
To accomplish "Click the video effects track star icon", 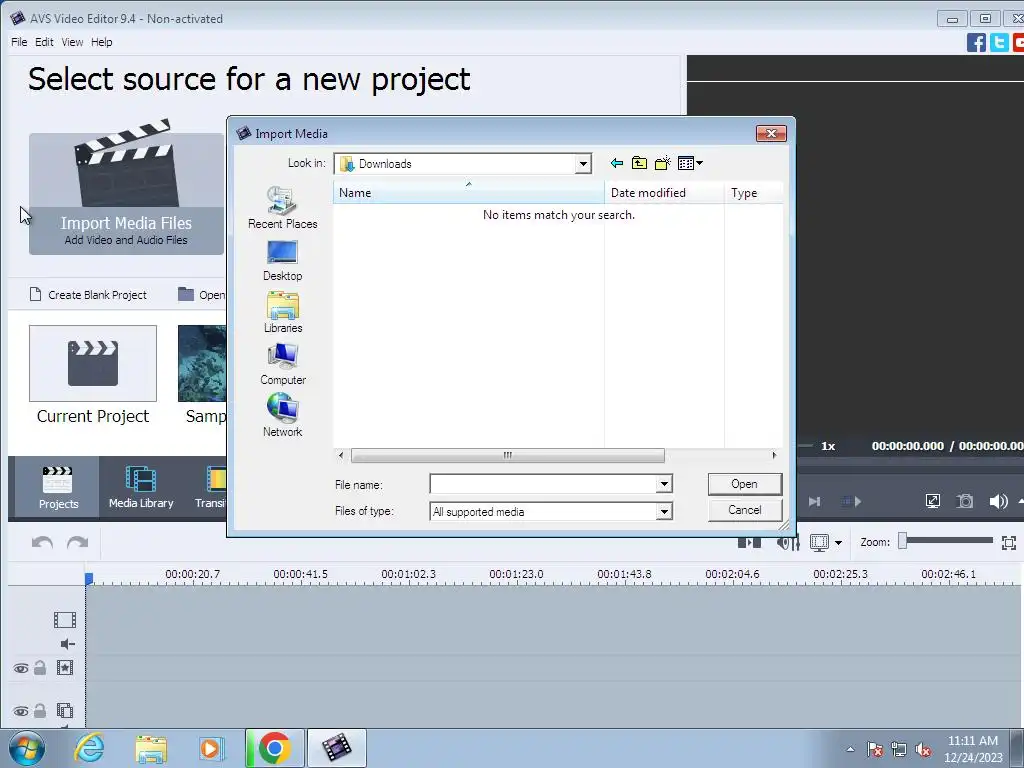I will [x=65, y=667].
